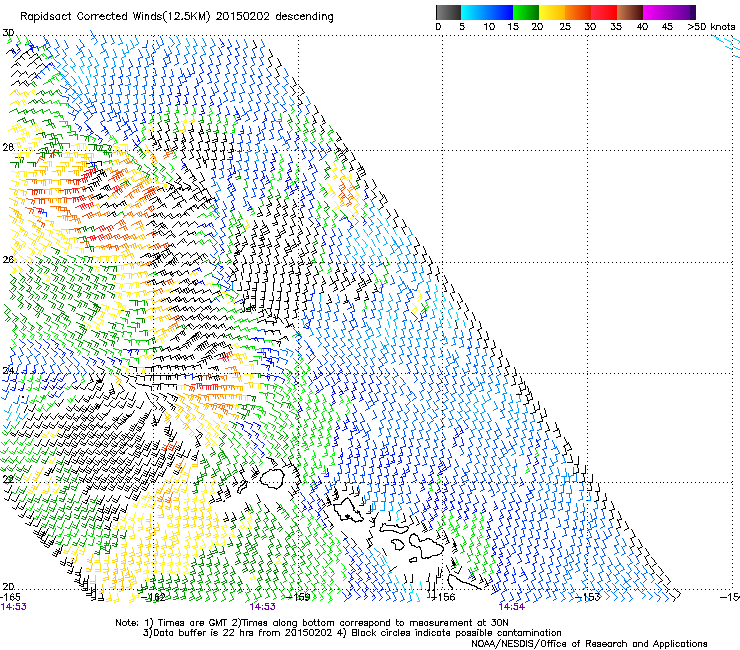This screenshot has height=650, width=740.
Task: Click the purple "14:54" time label
Action: coord(512,607)
